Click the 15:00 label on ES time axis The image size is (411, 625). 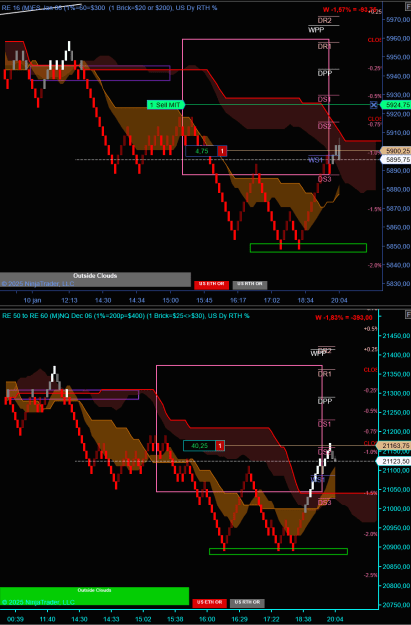pos(171,300)
